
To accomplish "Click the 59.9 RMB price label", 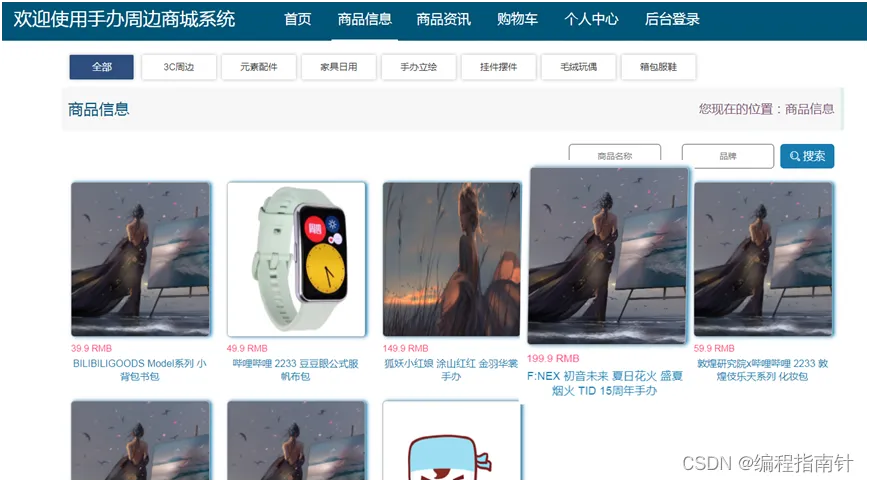I will point(714,348).
